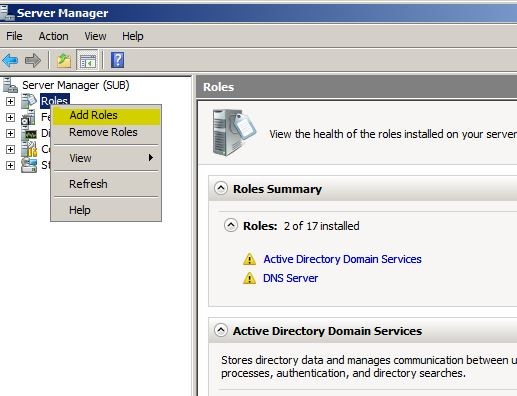
Task: Click the Diagnostics node icon in tree
Action: pyautogui.click(x=29, y=133)
